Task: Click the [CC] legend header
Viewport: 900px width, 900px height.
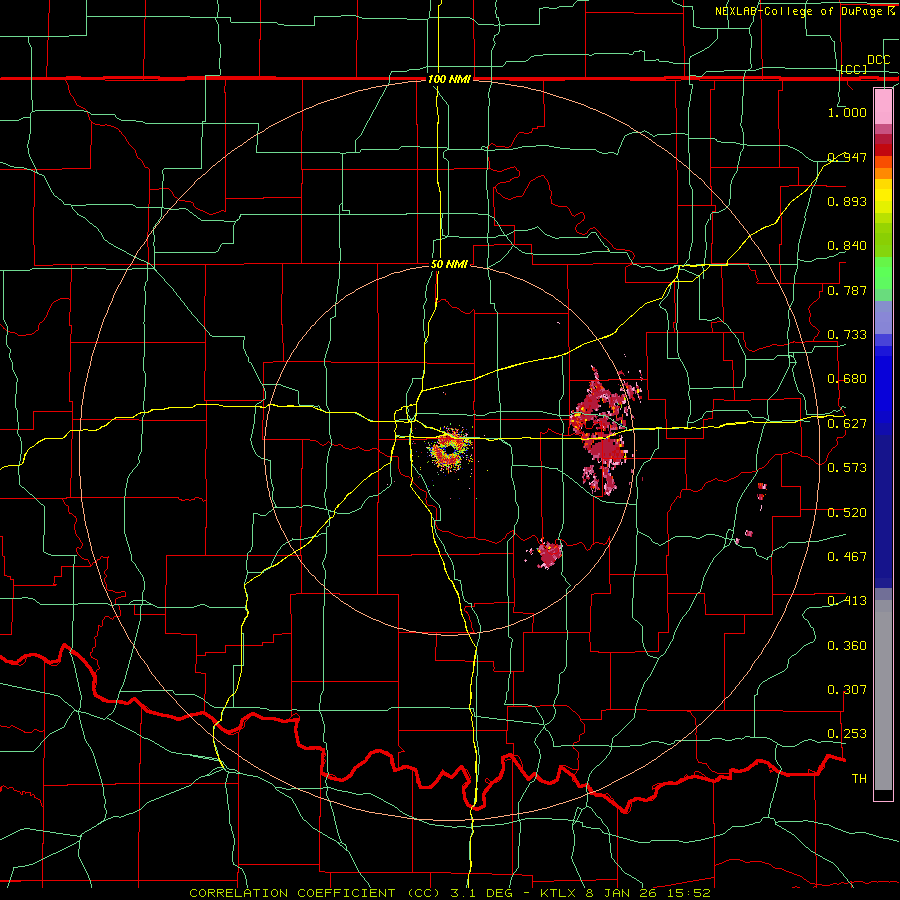Action: point(854,69)
